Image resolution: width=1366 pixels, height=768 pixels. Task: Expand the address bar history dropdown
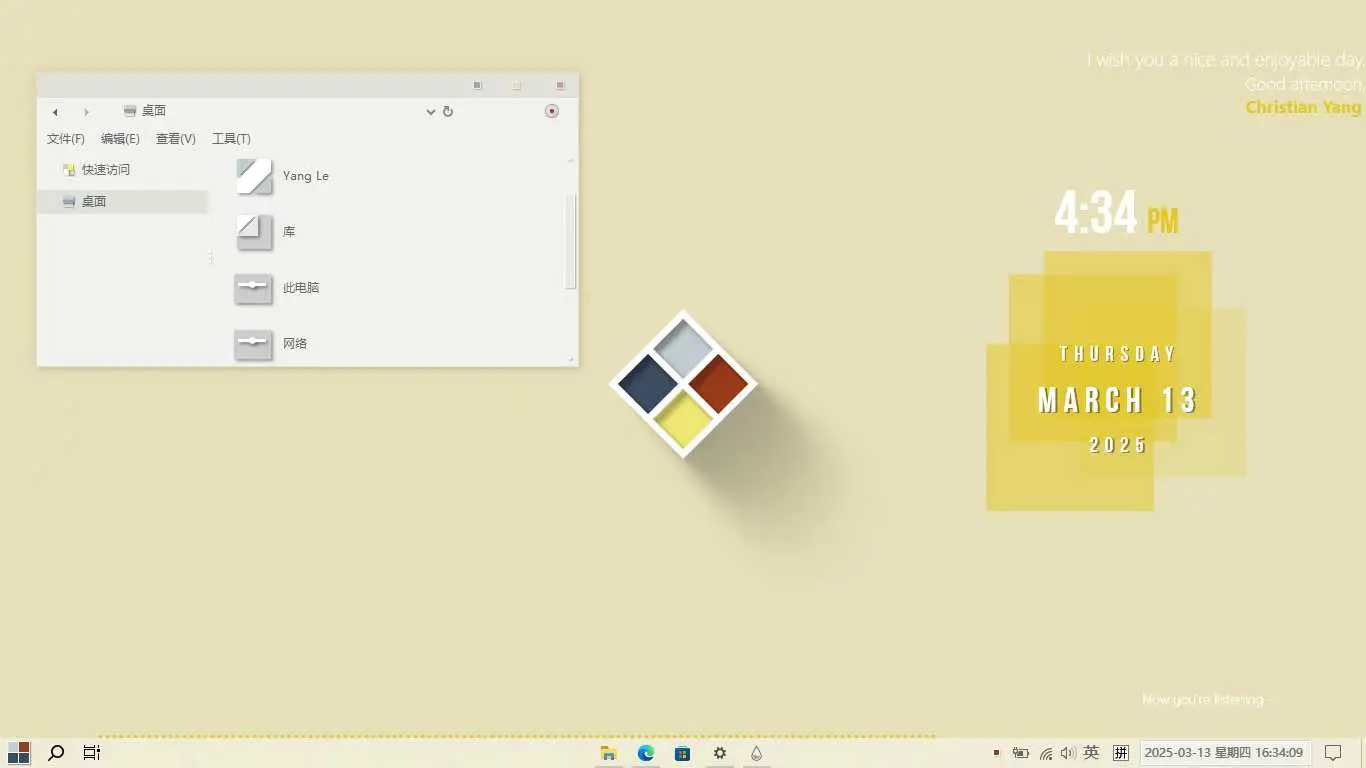click(431, 112)
